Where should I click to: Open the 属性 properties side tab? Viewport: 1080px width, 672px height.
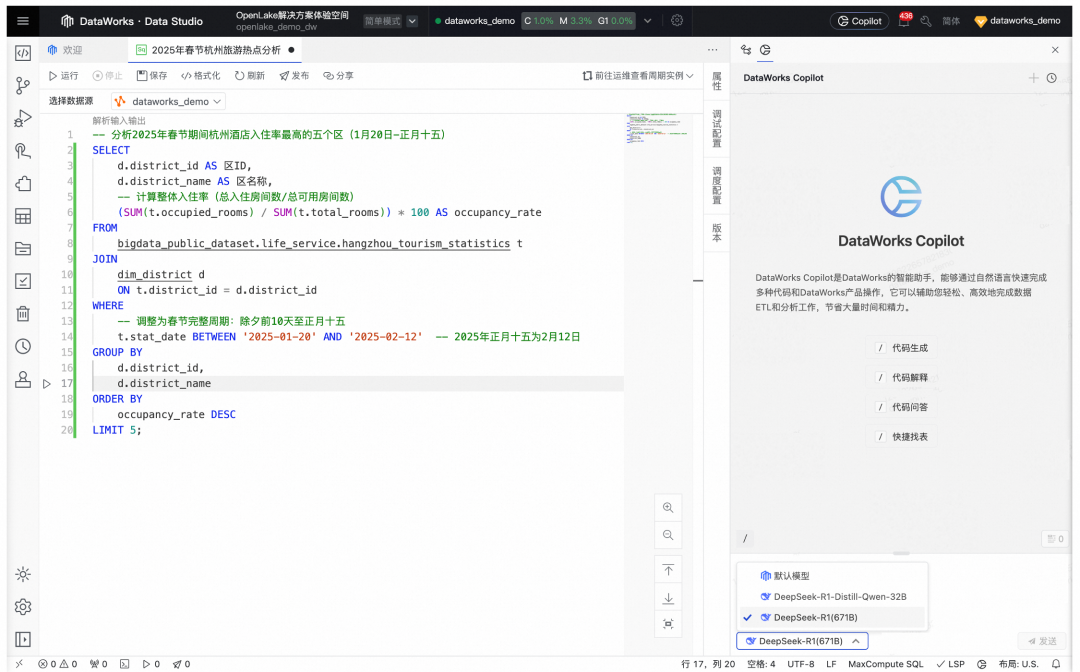716,81
